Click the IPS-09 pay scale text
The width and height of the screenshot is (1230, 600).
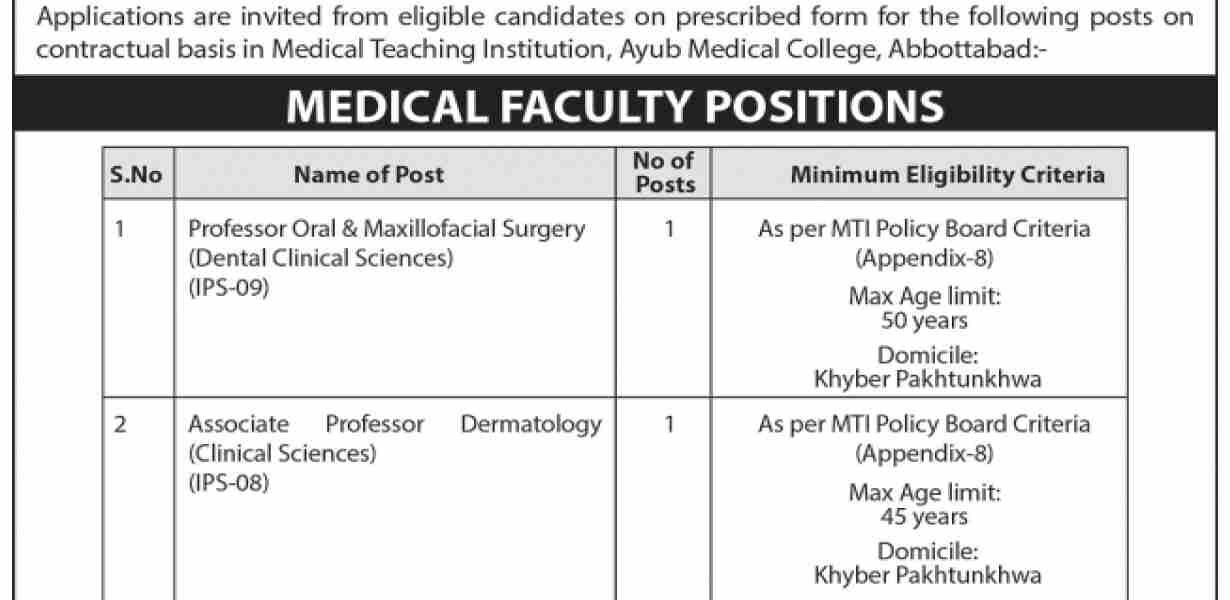tap(229, 287)
